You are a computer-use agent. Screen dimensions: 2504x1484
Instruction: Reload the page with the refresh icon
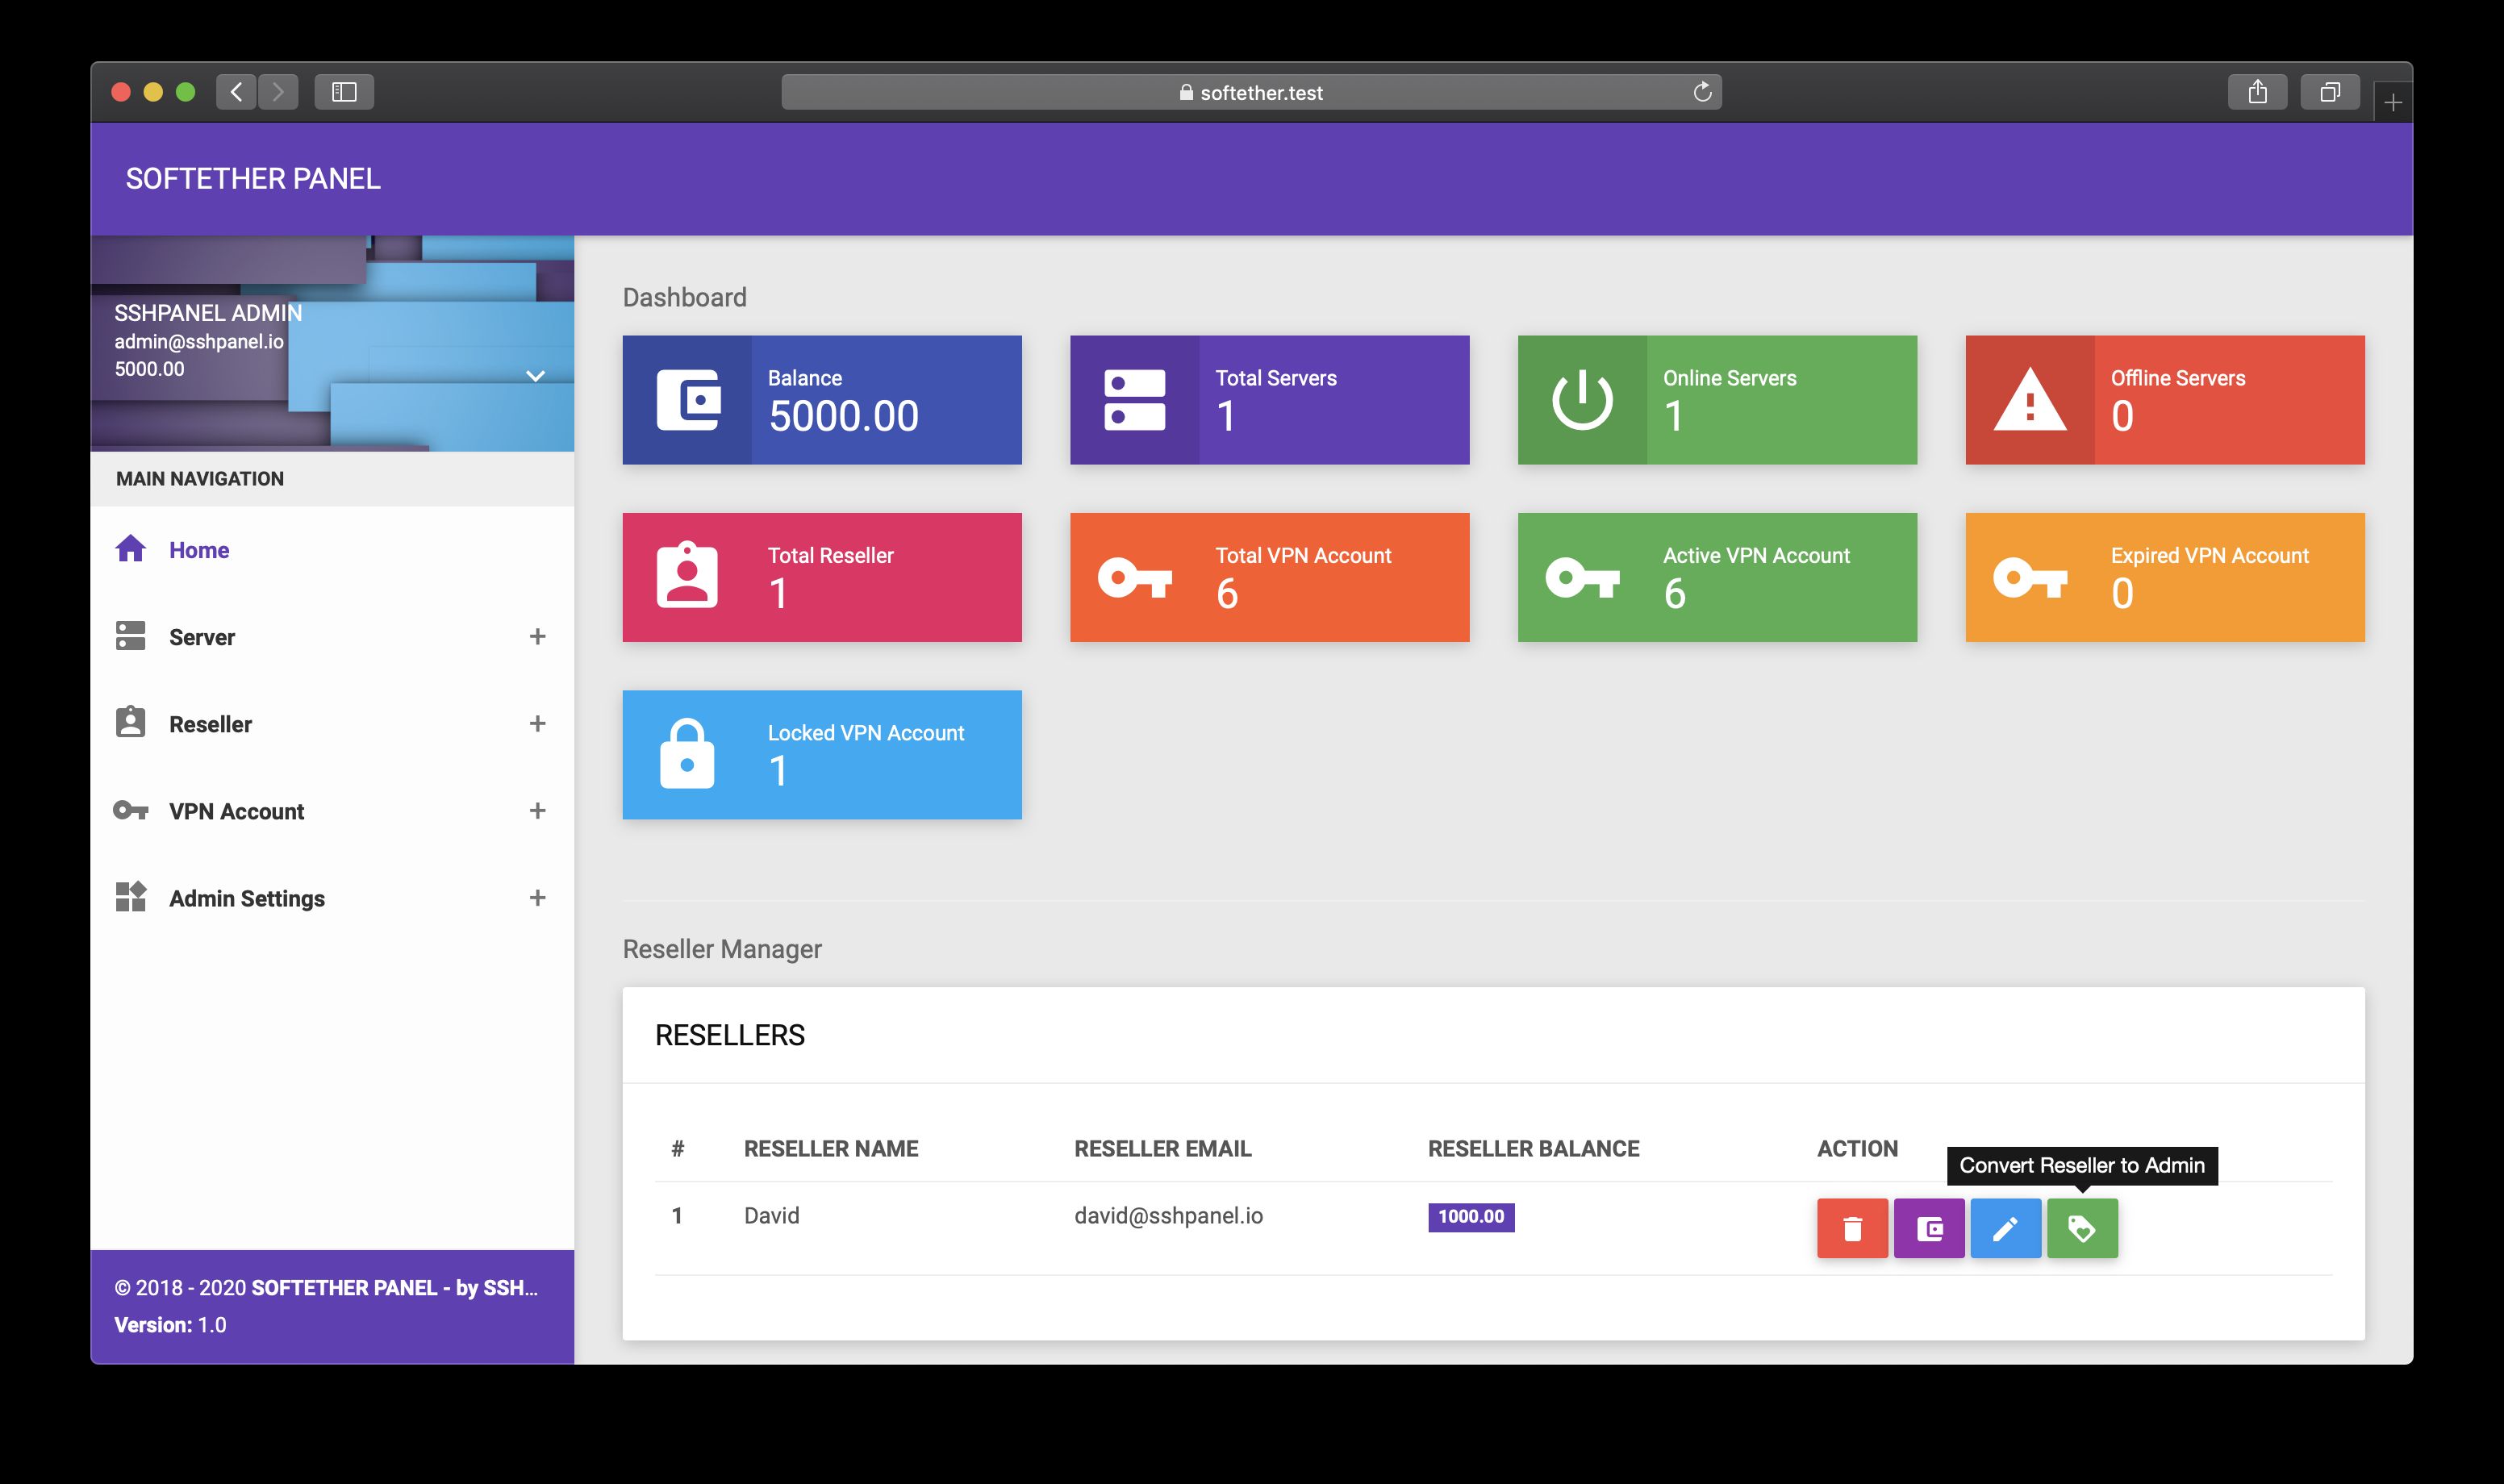1702,93
